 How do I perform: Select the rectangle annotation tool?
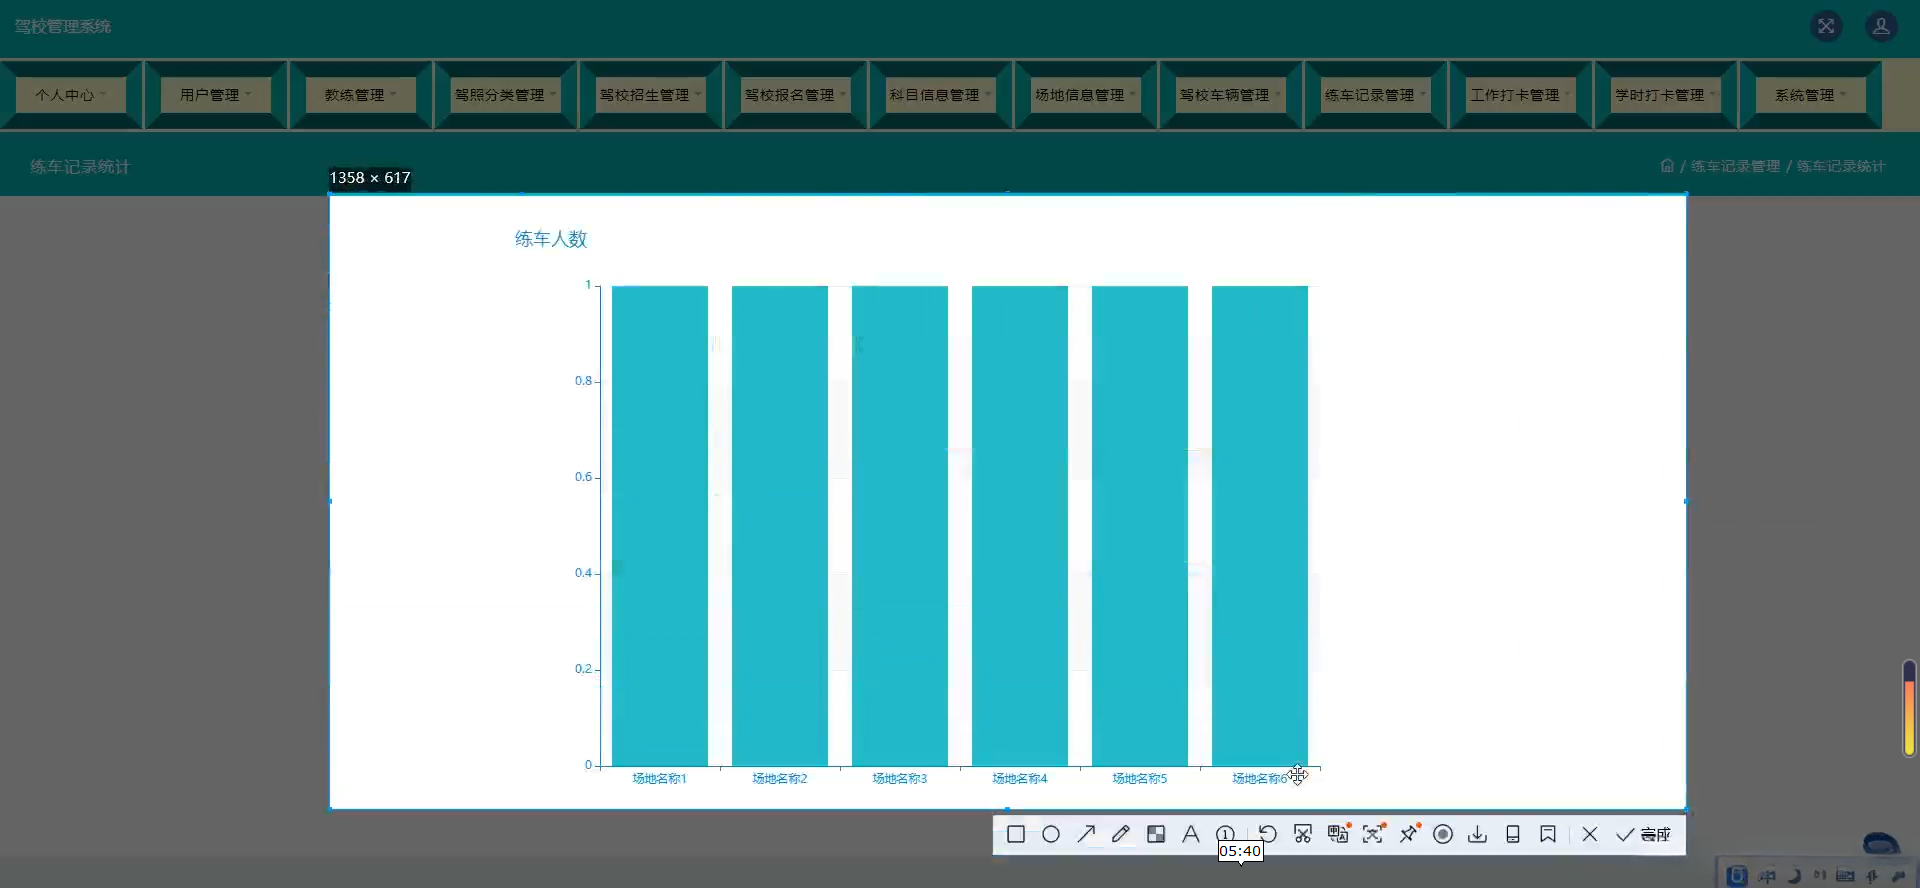[x=1016, y=834]
